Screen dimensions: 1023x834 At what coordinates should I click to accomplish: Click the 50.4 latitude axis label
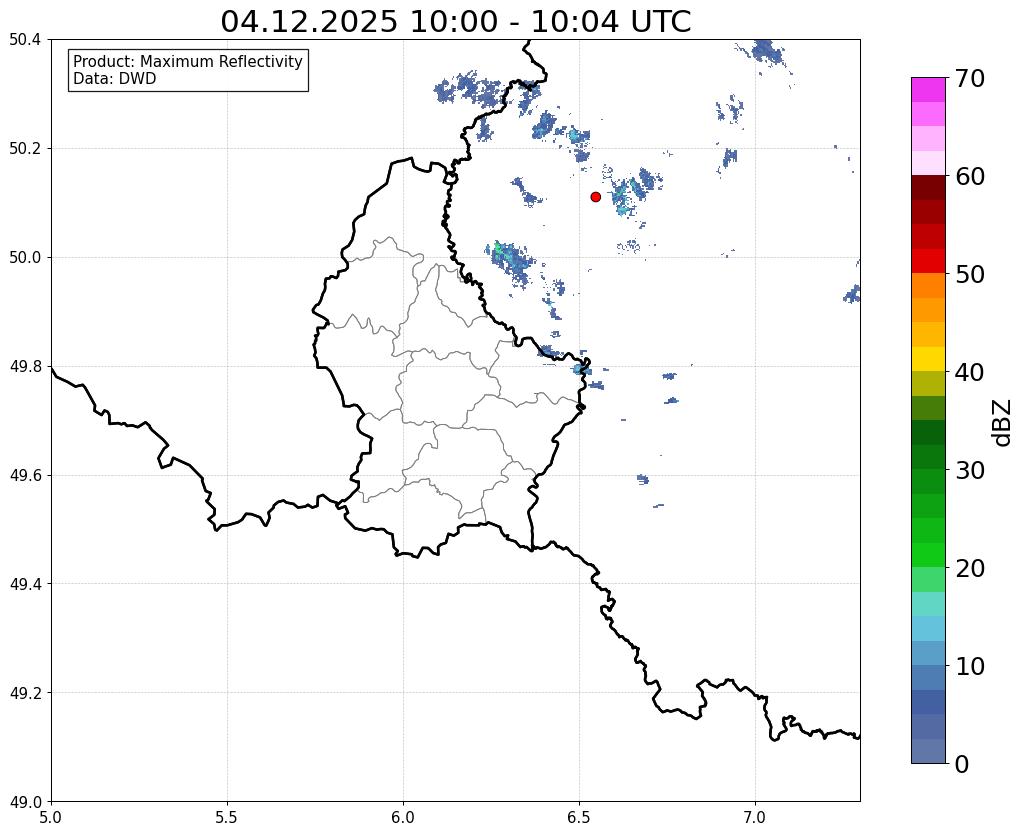coord(25,40)
